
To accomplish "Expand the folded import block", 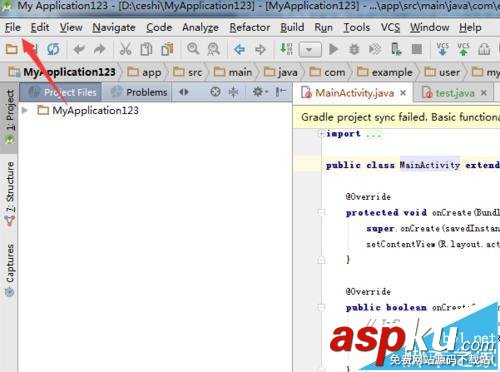I will (321, 134).
